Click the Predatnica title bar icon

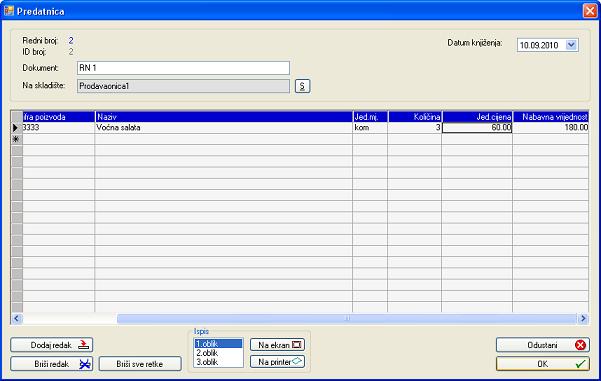(x=9, y=11)
